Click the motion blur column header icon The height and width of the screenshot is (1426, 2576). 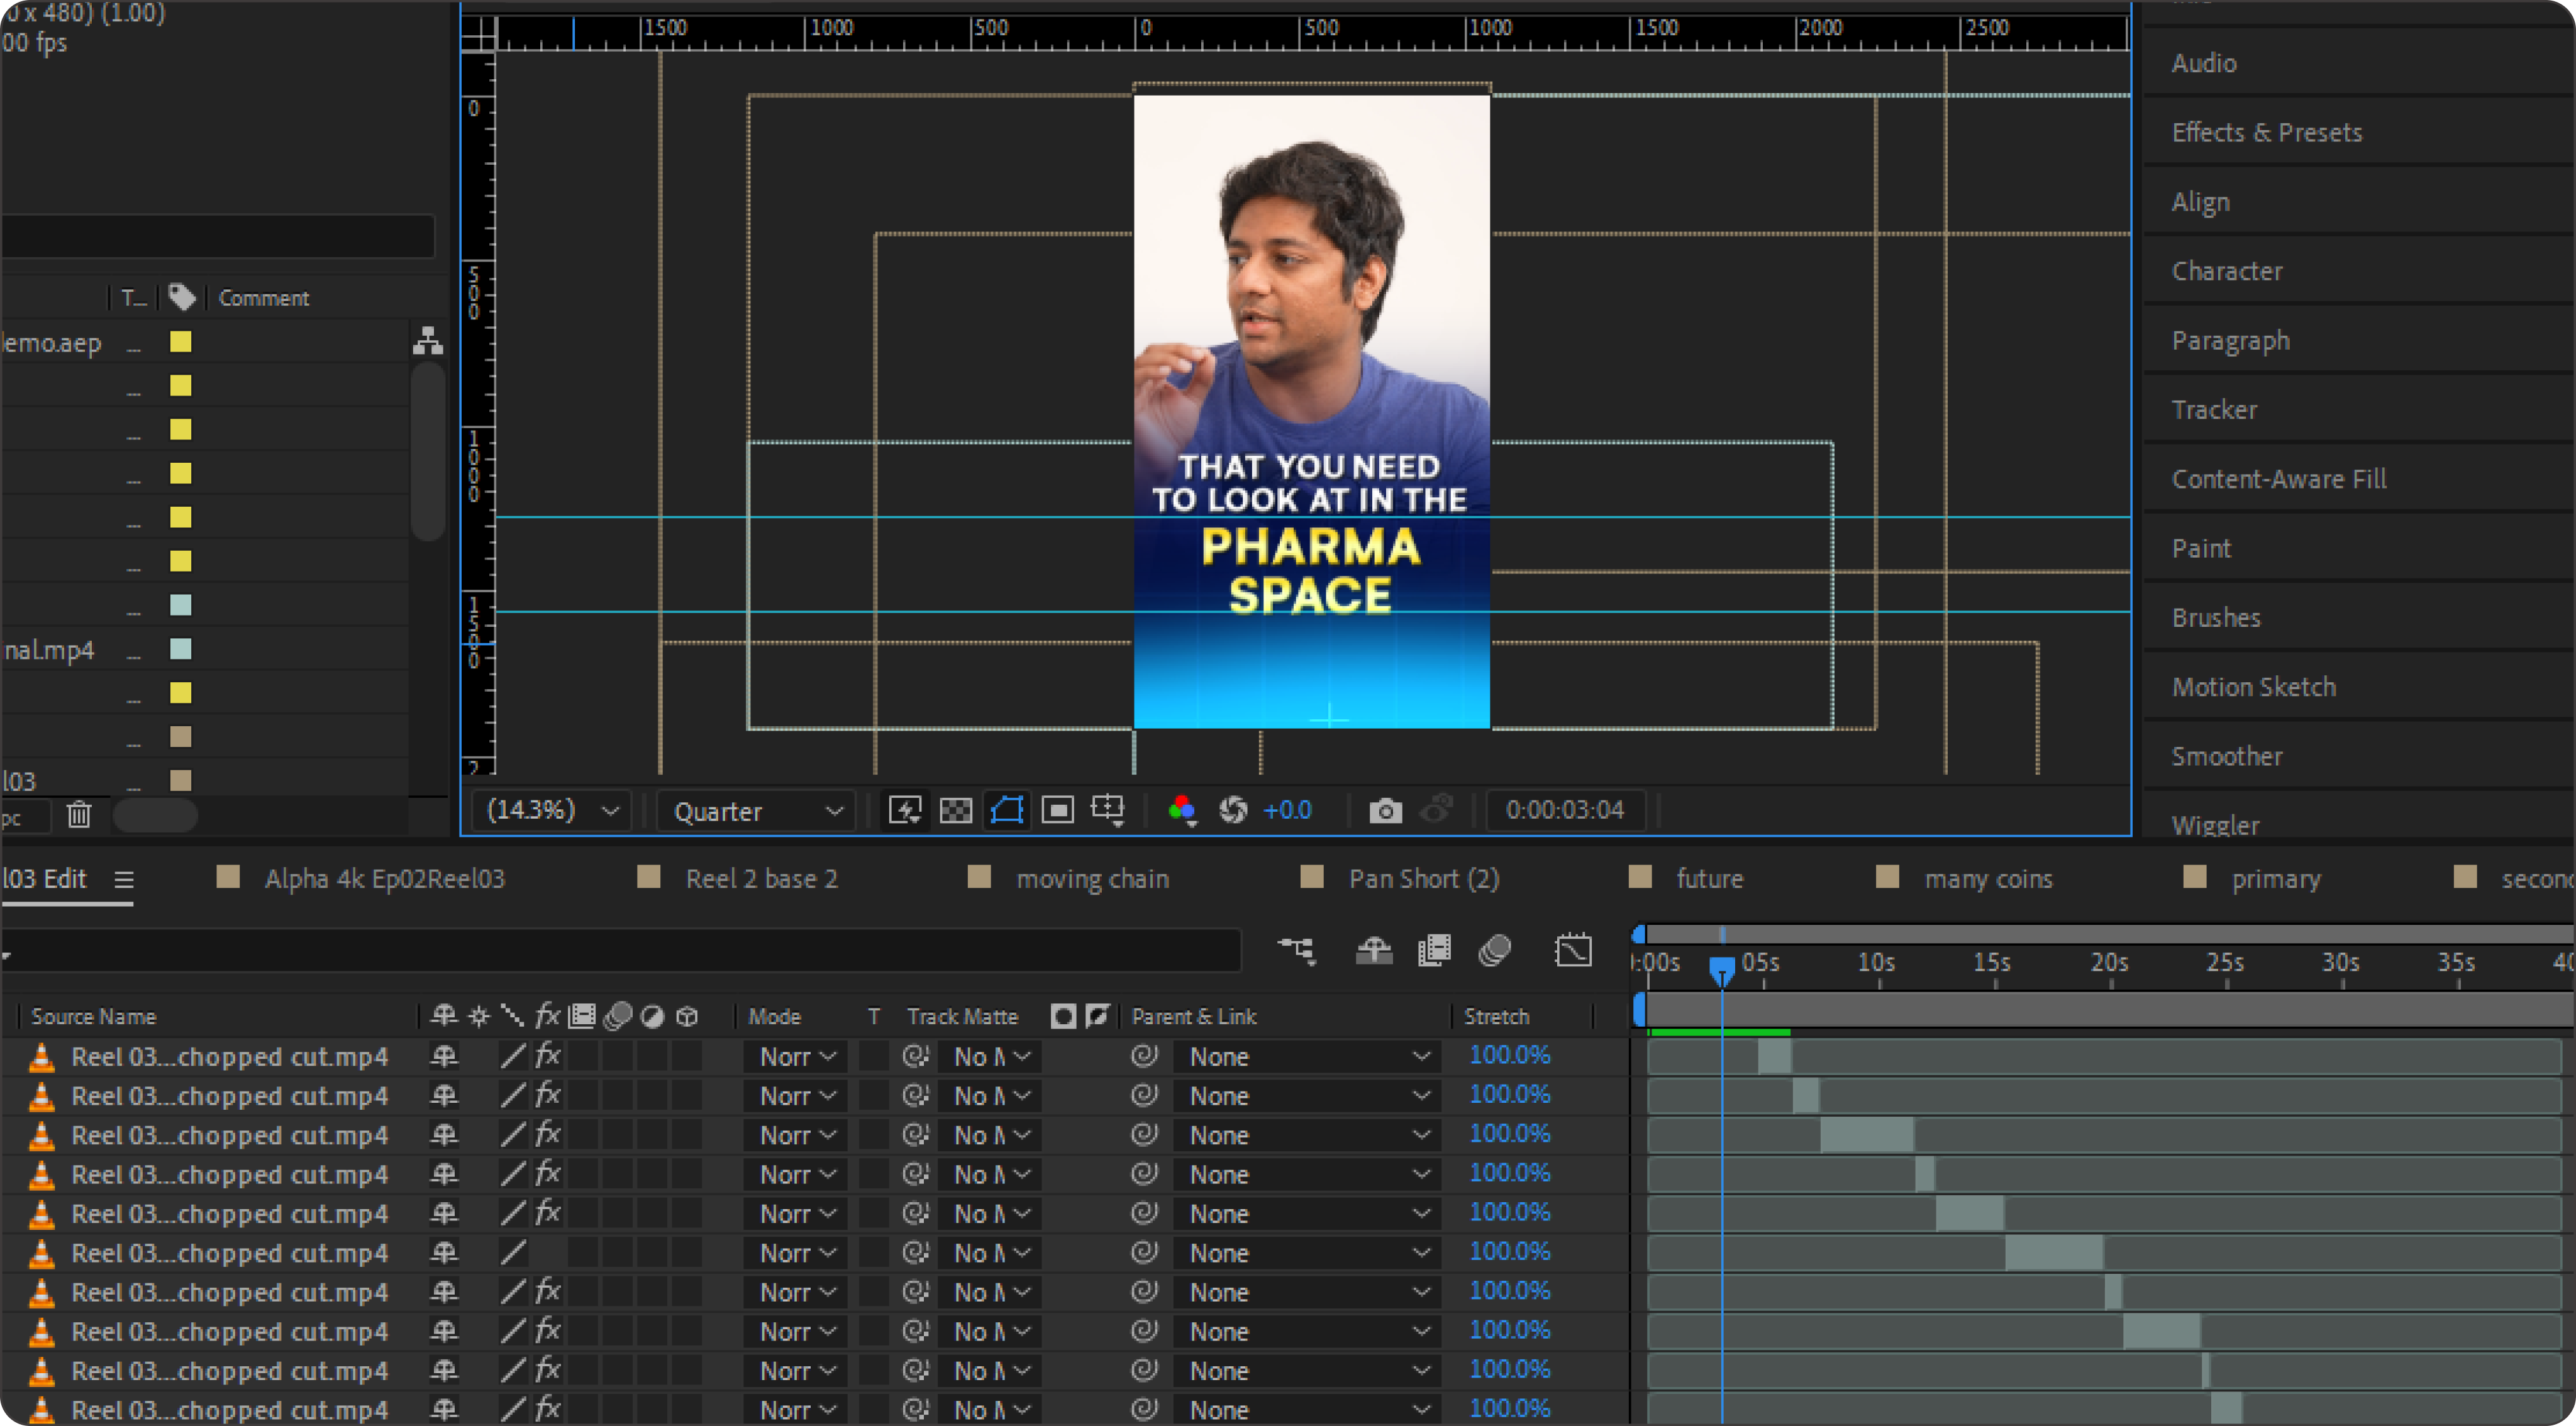pos(618,1016)
